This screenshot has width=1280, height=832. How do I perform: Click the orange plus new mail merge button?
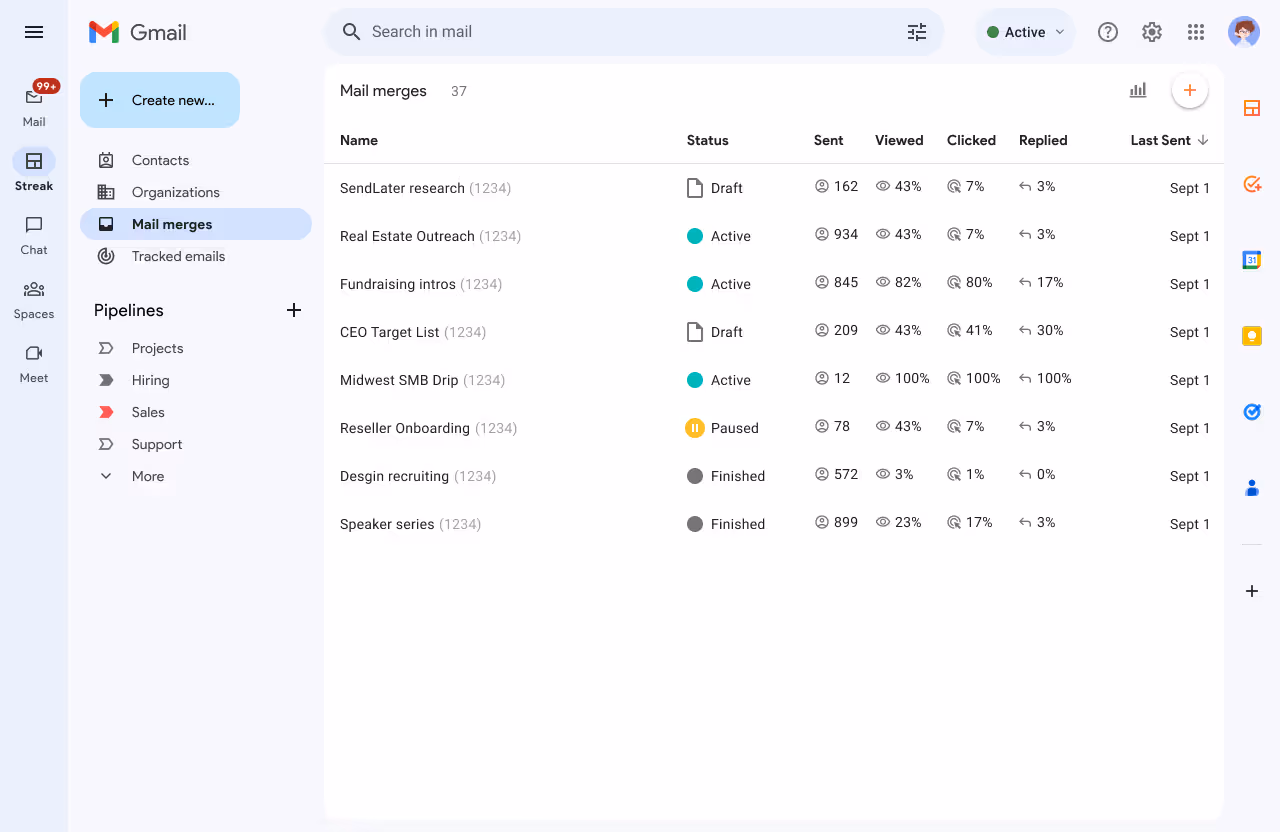point(1190,90)
